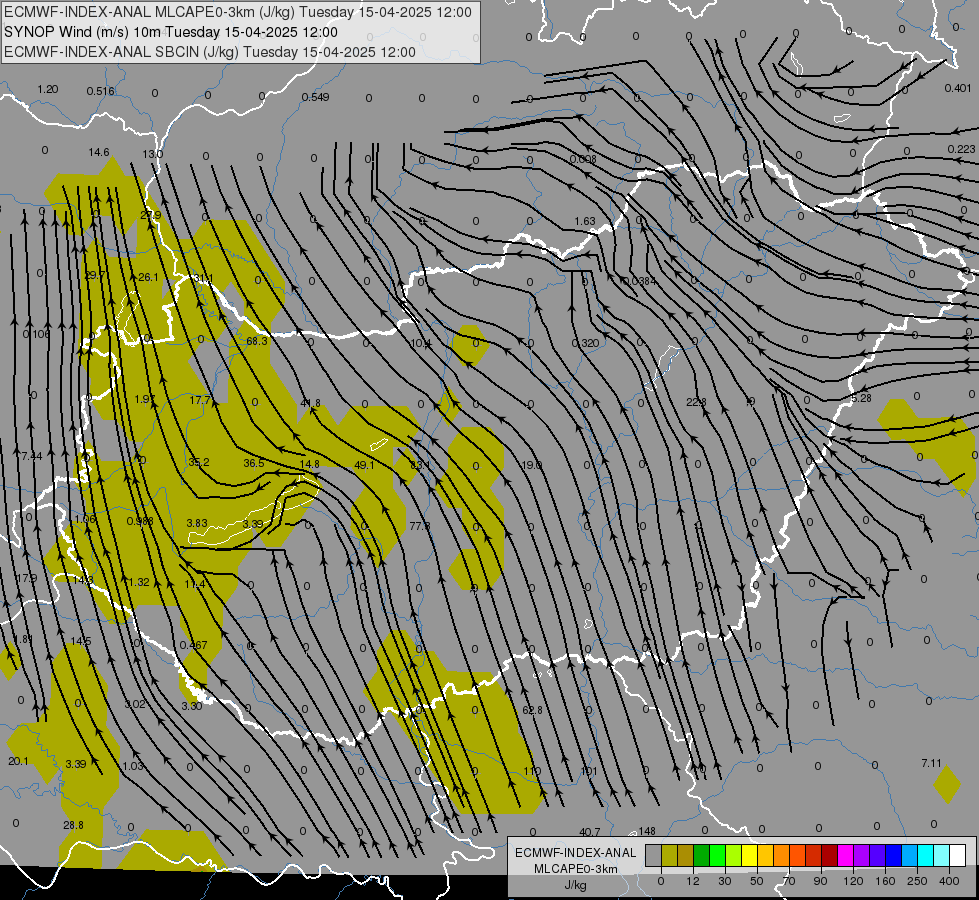Click the map value 3.30
Viewport: 979px width, 900px height.
[192, 706]
